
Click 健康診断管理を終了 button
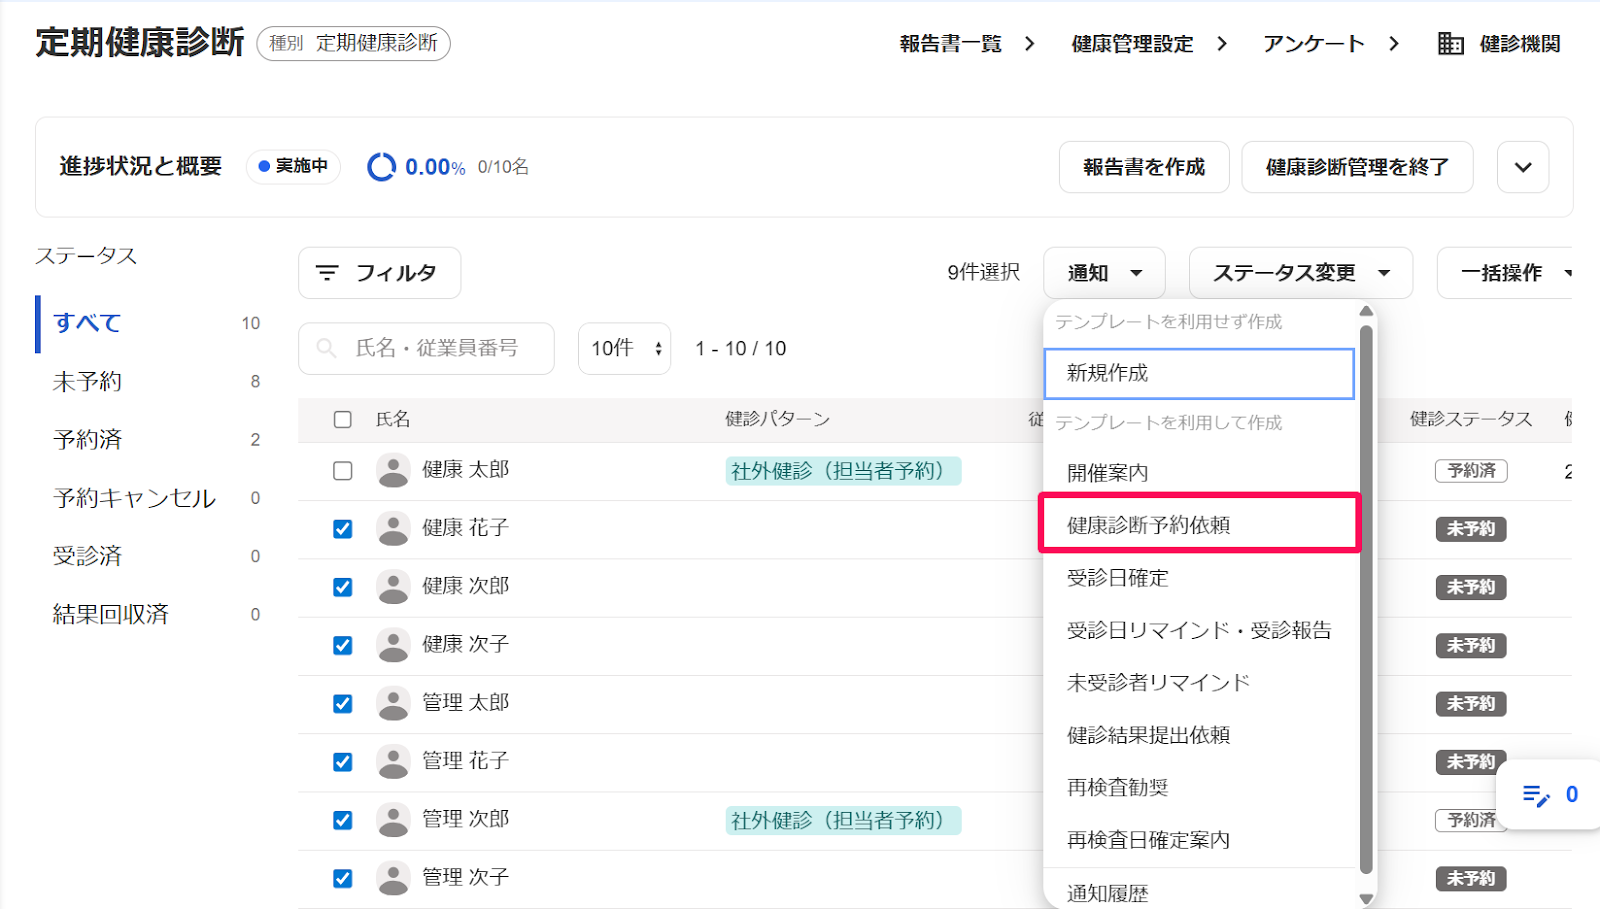[x=1357, y=167]
